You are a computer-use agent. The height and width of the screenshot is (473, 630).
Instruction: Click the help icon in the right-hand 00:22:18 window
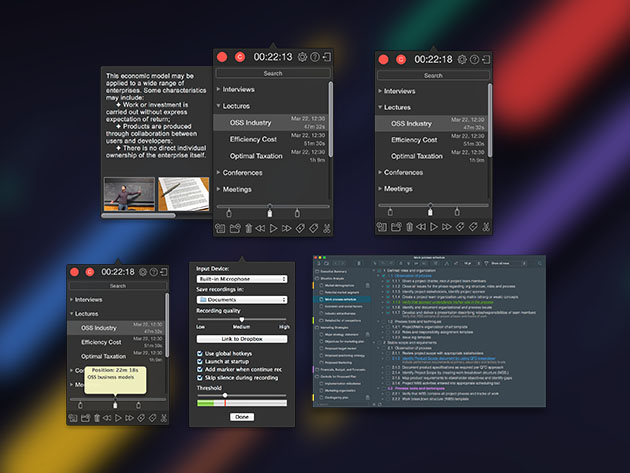point(475,59)
